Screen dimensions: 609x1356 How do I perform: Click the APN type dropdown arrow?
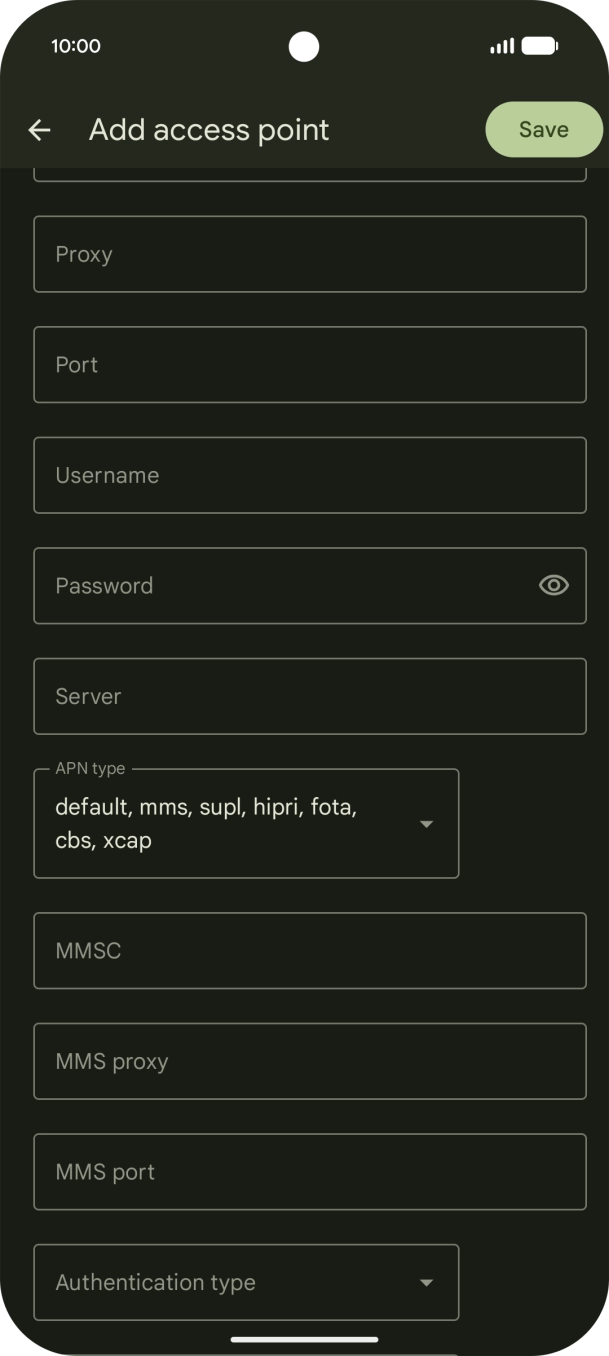(426, 823)
